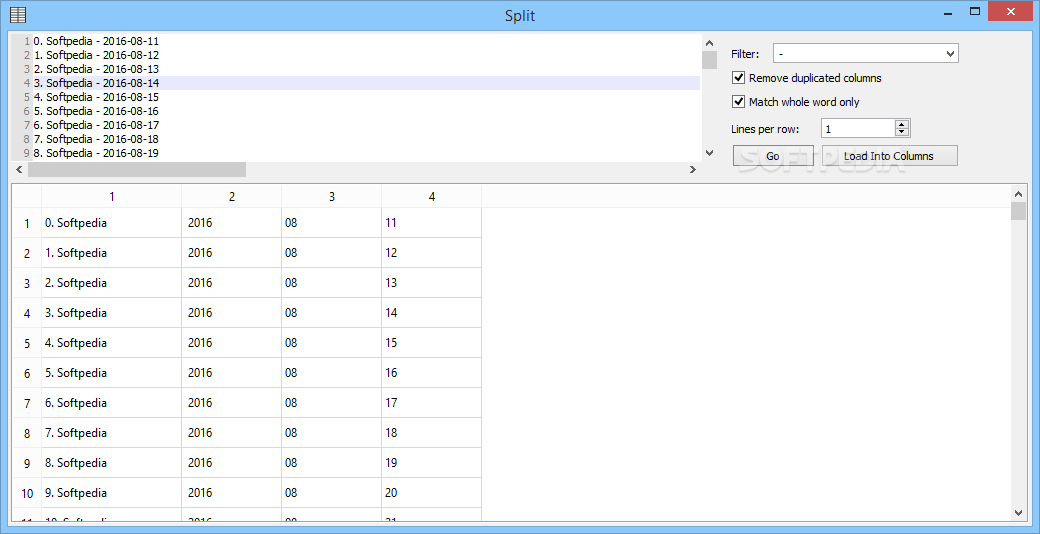Click the editor vertical scrollbar thumb
Image resolution: width=1040 pixels, height=534 pixels.
(x=710, y=60)
